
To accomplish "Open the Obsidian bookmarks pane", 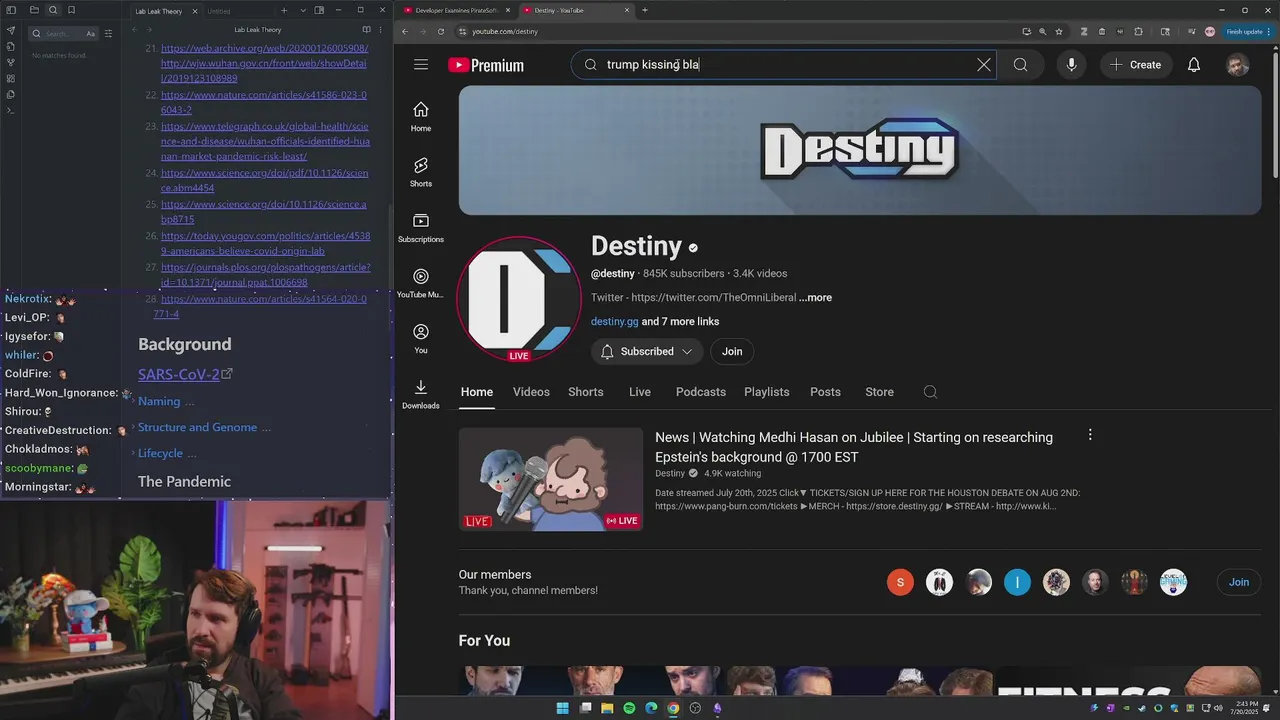I will coord(71,10).
